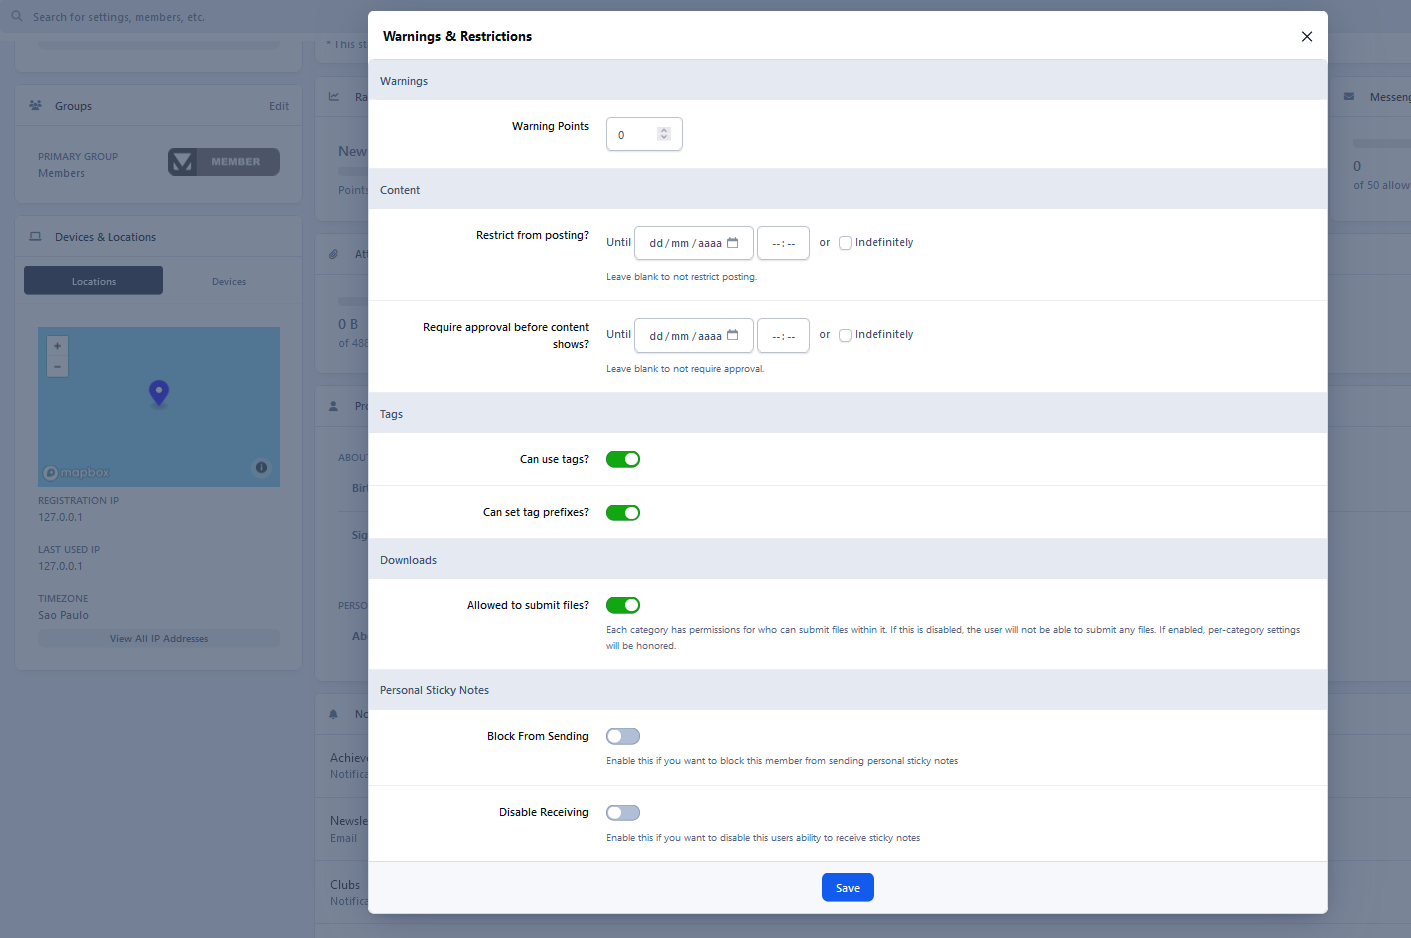The height and width of the screenshot is (938, 1411).
Task: Switch to the Devices tab
Action: 229,282
